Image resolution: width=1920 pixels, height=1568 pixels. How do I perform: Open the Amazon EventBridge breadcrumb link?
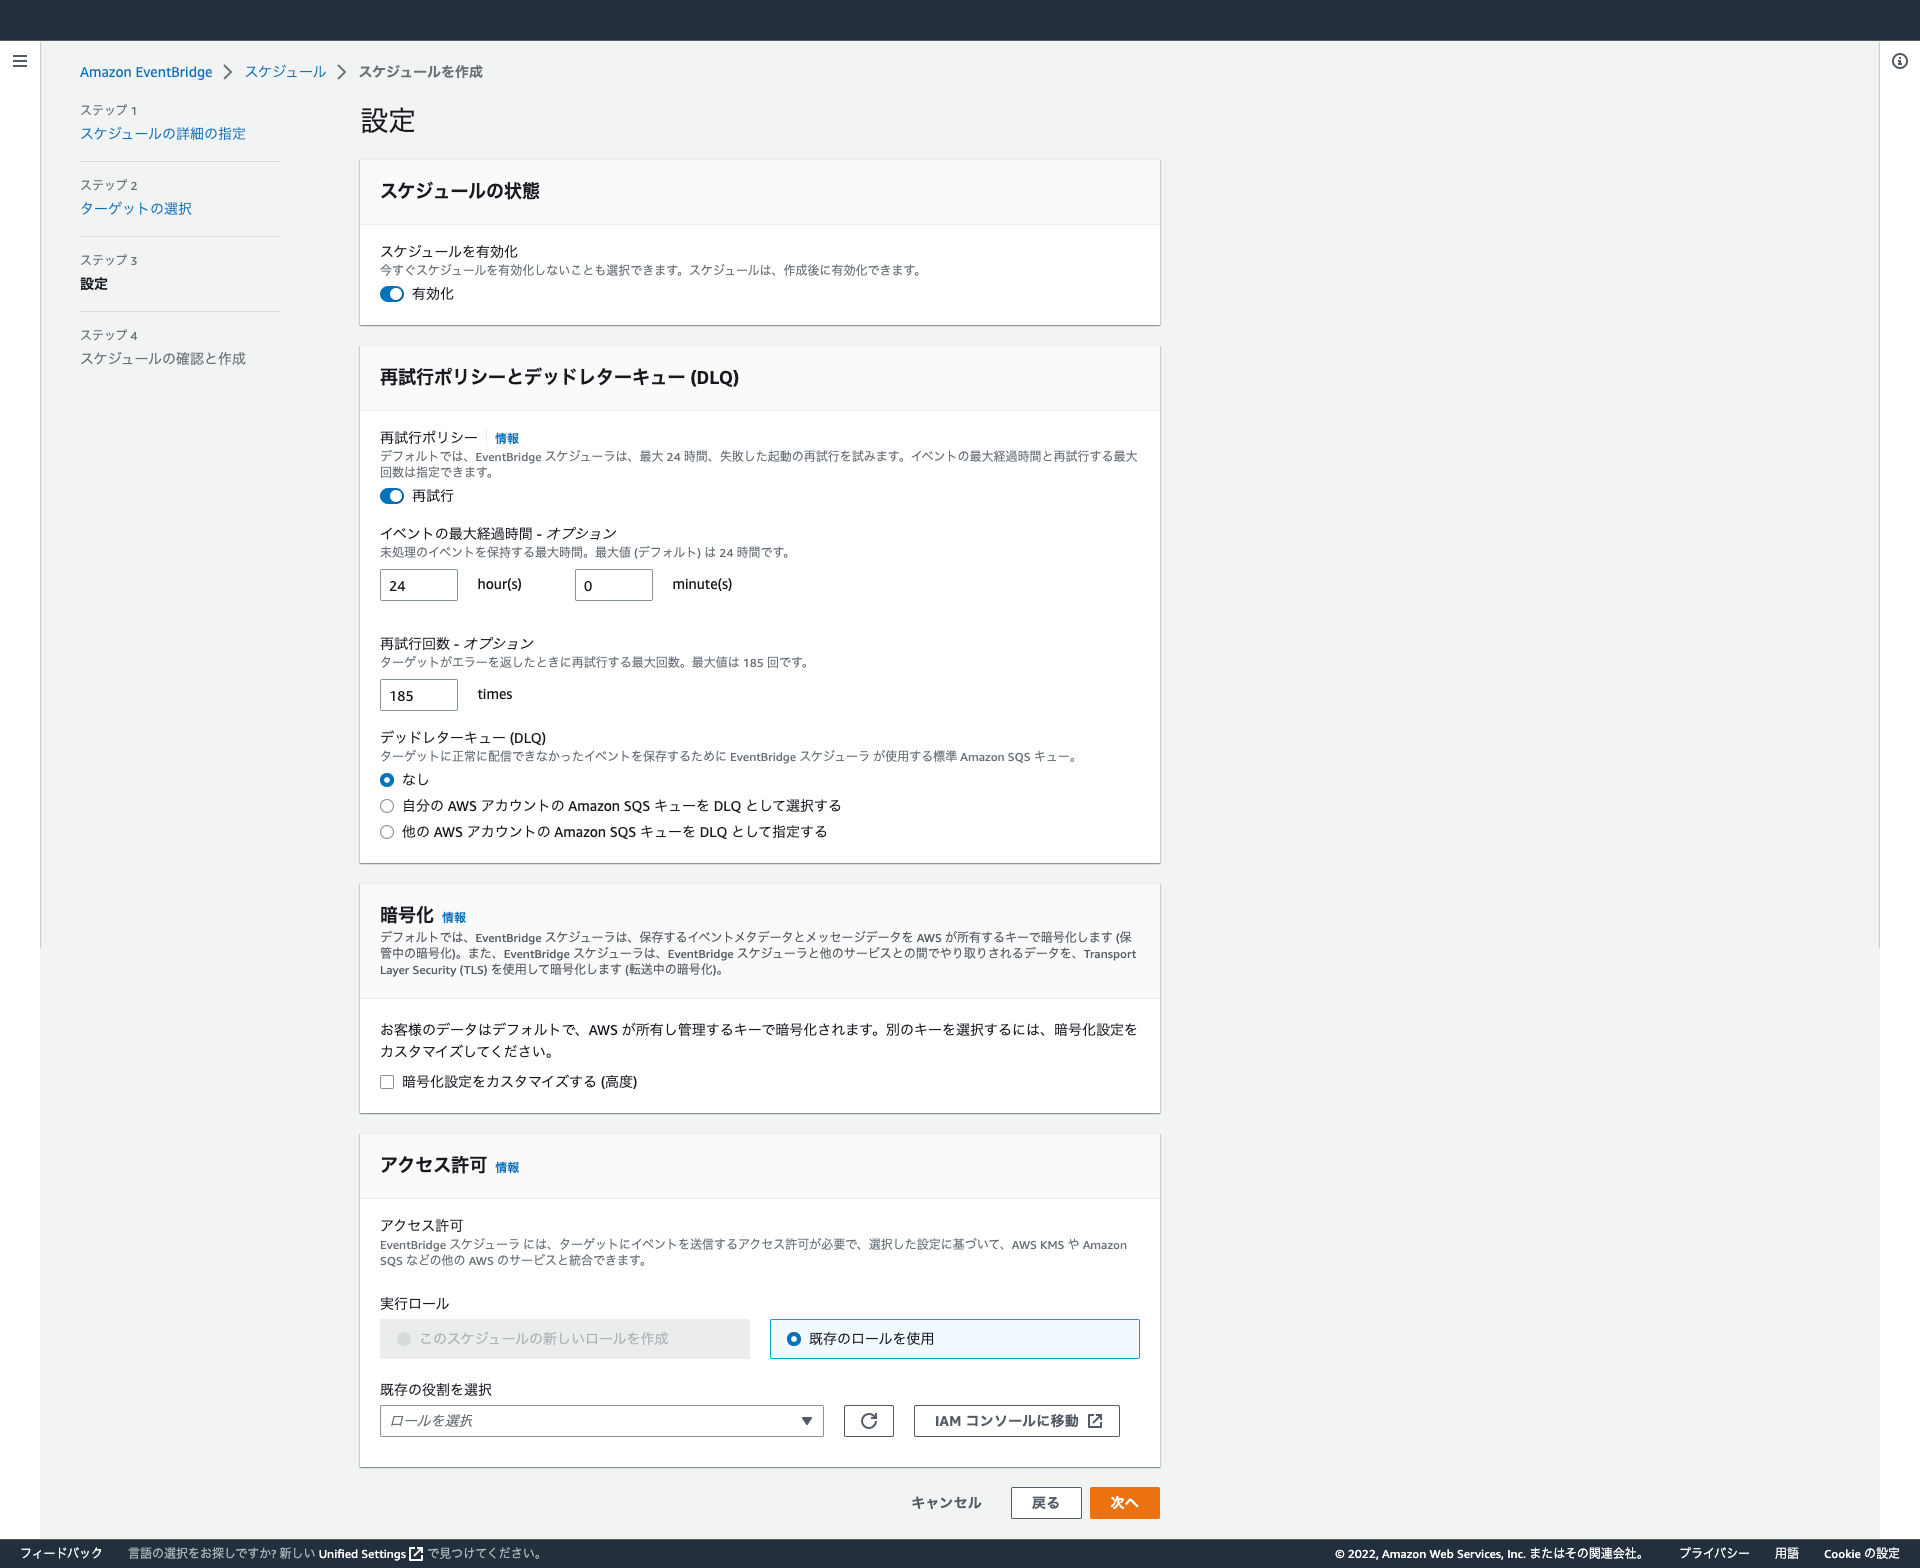tap(146, 71)
